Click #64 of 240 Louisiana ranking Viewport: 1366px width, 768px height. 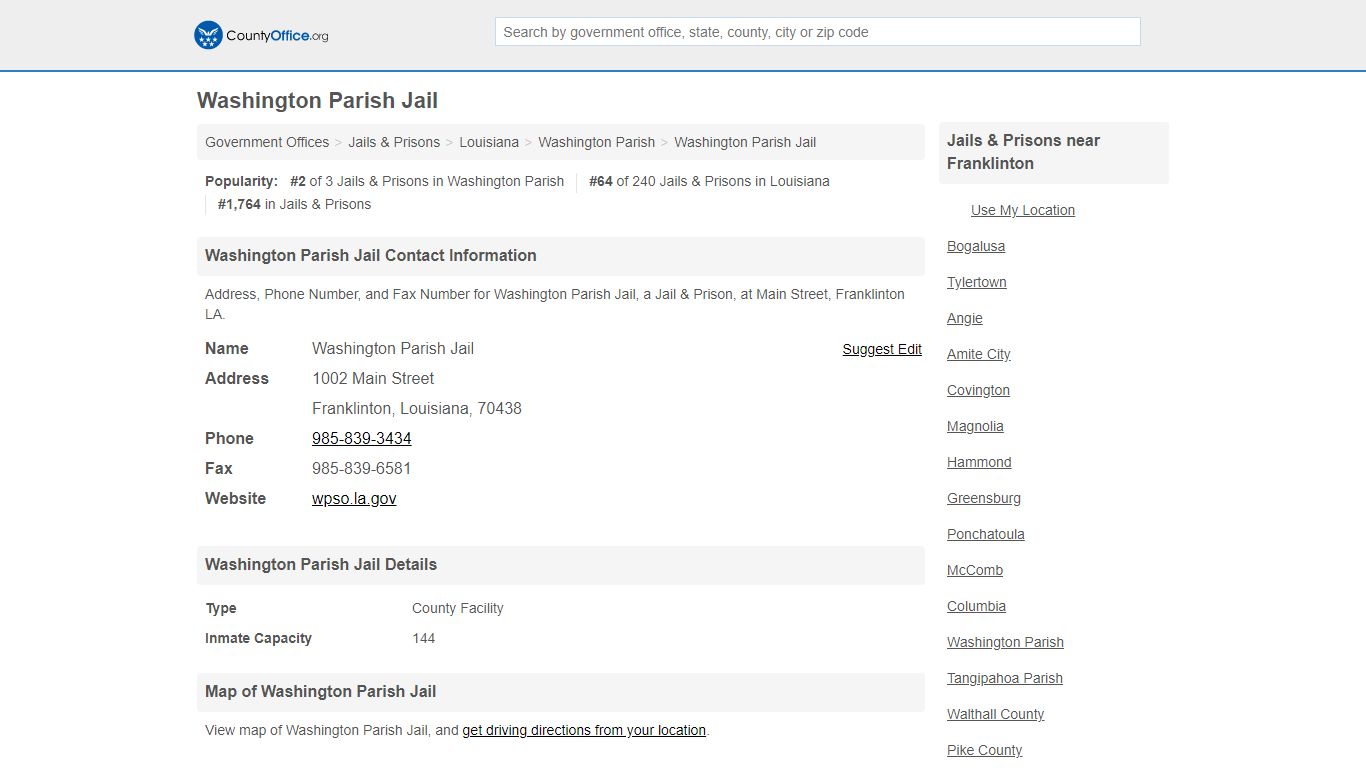coord(709,181)
